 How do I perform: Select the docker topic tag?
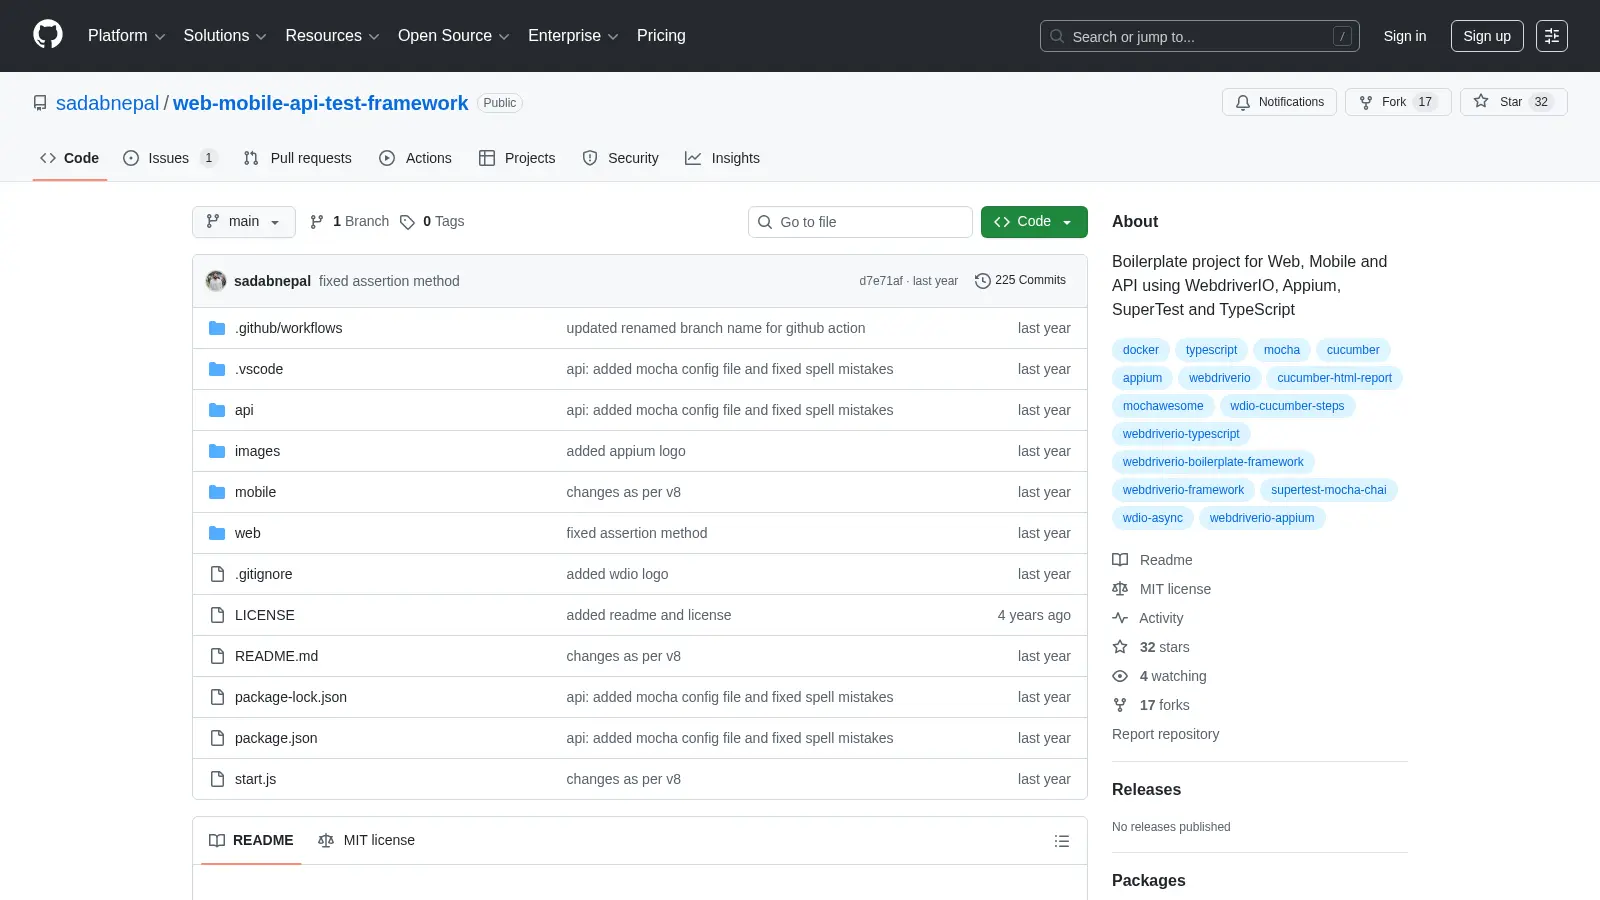point(1140,350)
